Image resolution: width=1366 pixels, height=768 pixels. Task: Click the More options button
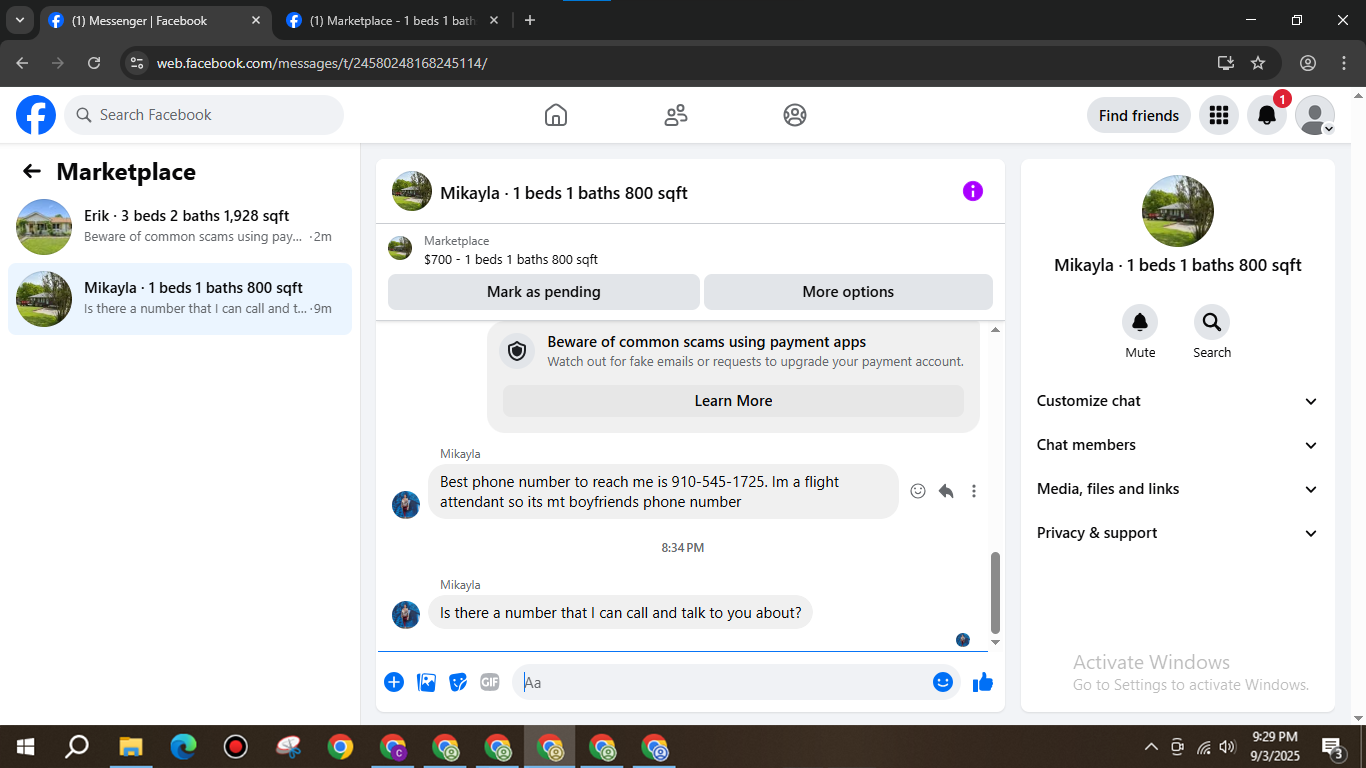[848, 292]
